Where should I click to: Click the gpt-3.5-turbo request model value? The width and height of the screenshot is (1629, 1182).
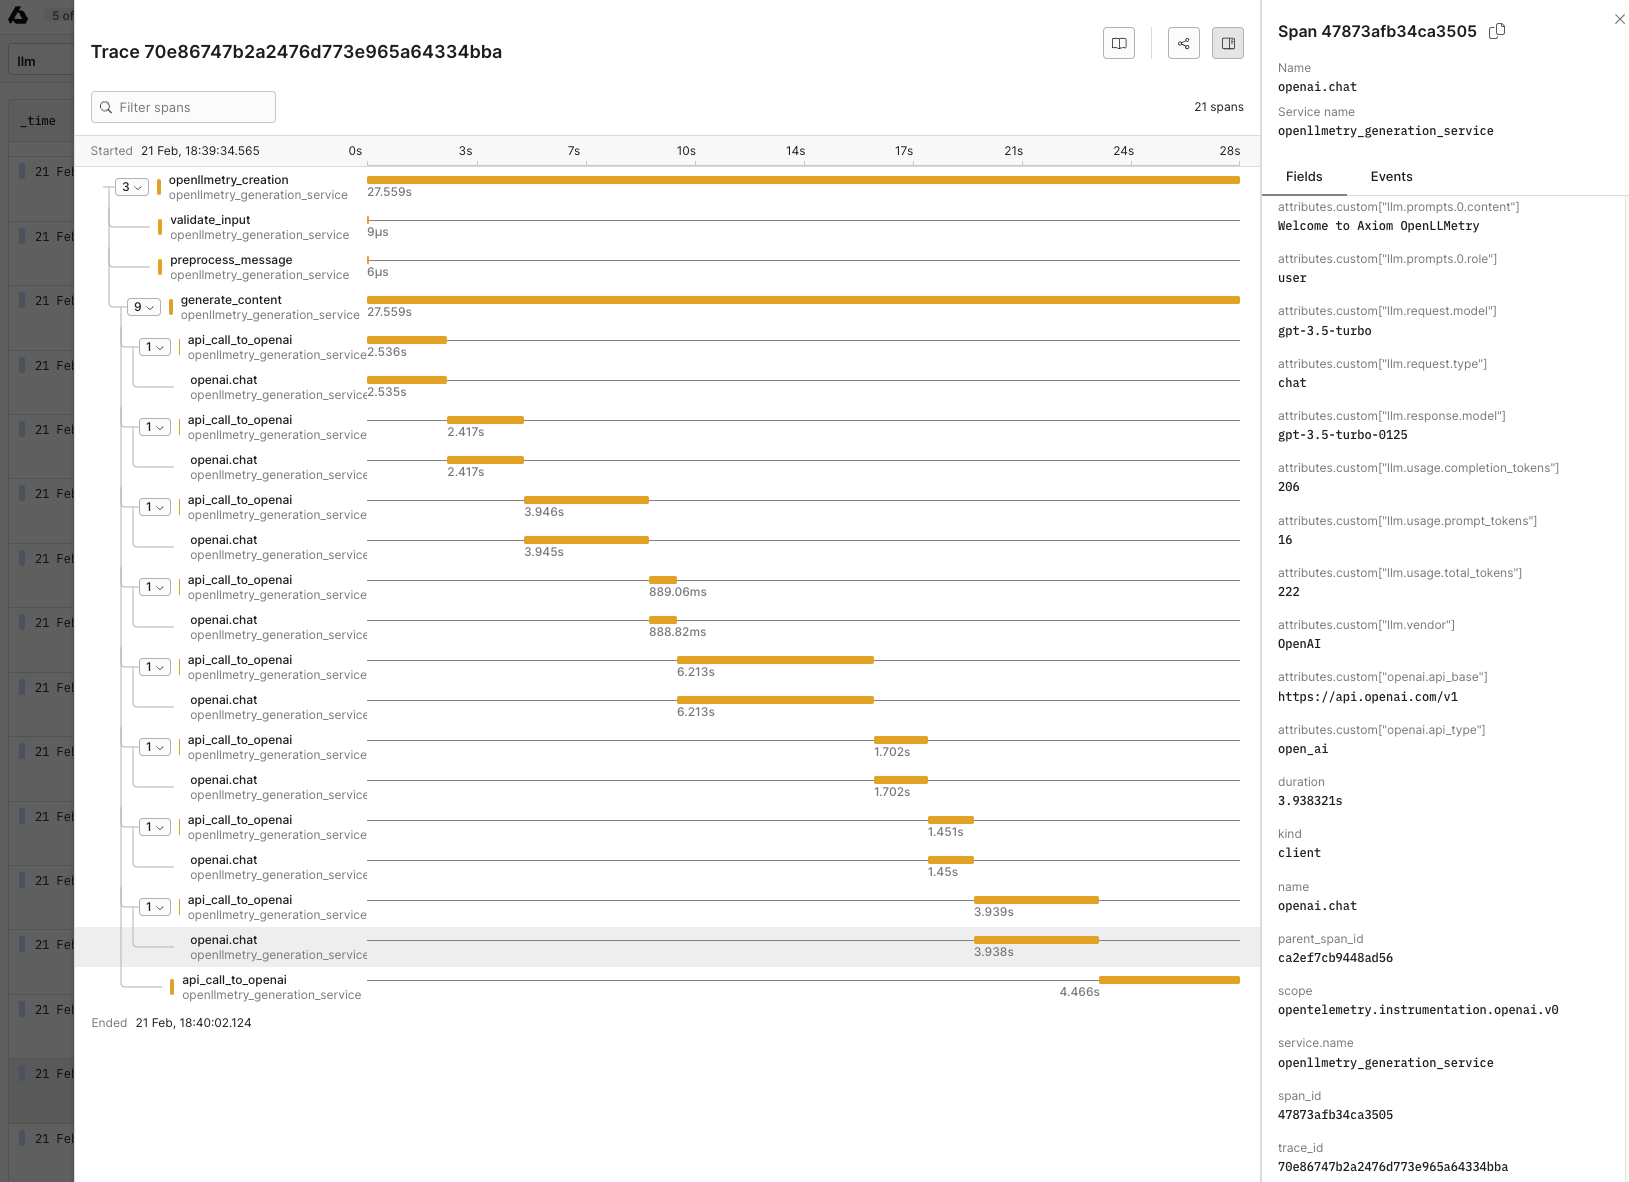[x=1324, y=331]
